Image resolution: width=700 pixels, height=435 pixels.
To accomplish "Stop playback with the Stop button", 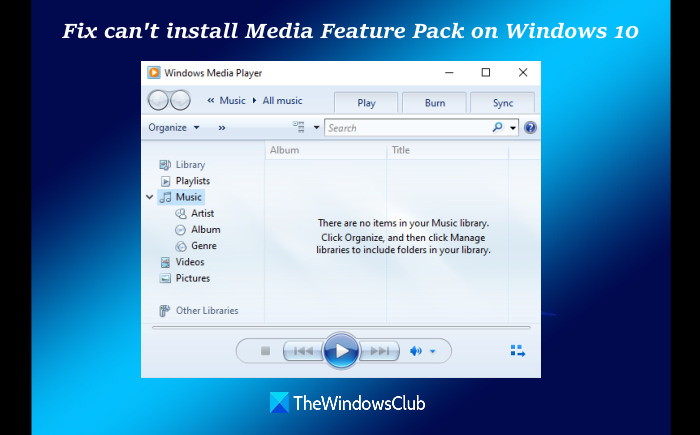I will (x=265, y=351).
